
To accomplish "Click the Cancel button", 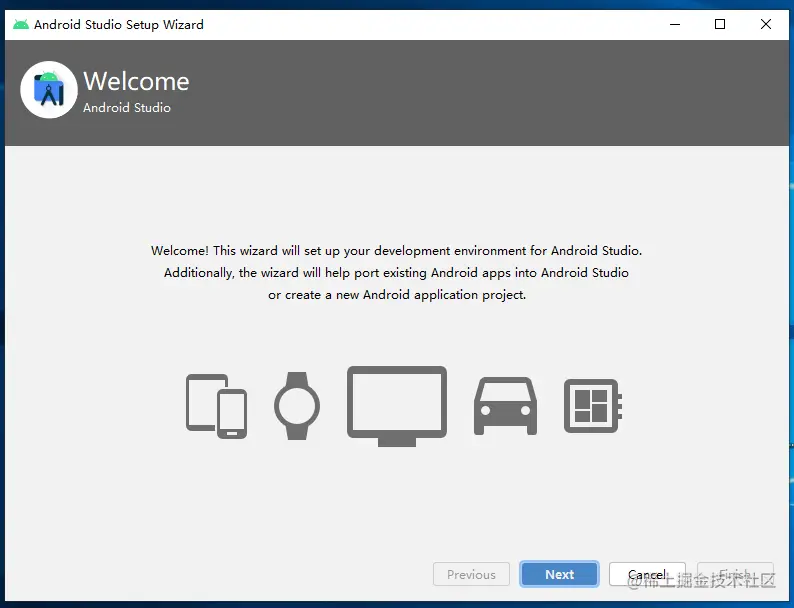I will 647,574.
